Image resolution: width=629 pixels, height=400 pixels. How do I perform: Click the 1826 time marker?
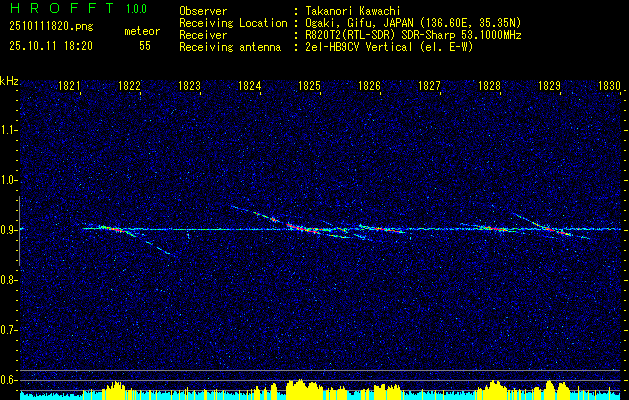tap(369, 85)
